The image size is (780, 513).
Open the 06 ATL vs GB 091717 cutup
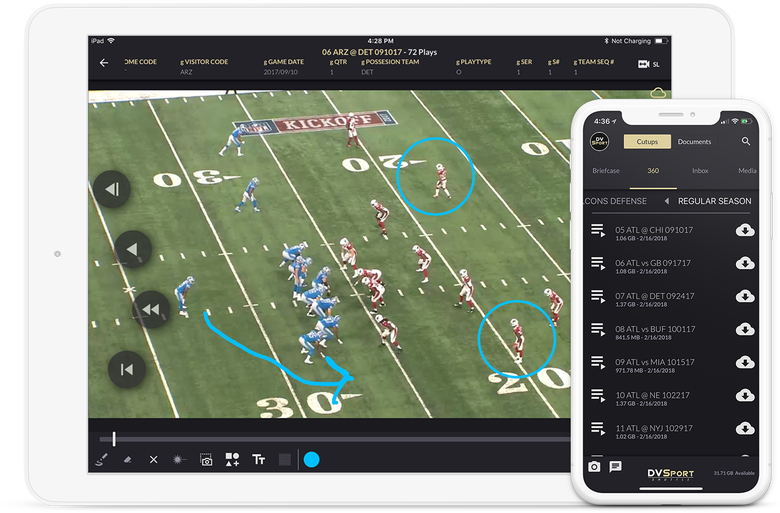(x=655, y=263)
